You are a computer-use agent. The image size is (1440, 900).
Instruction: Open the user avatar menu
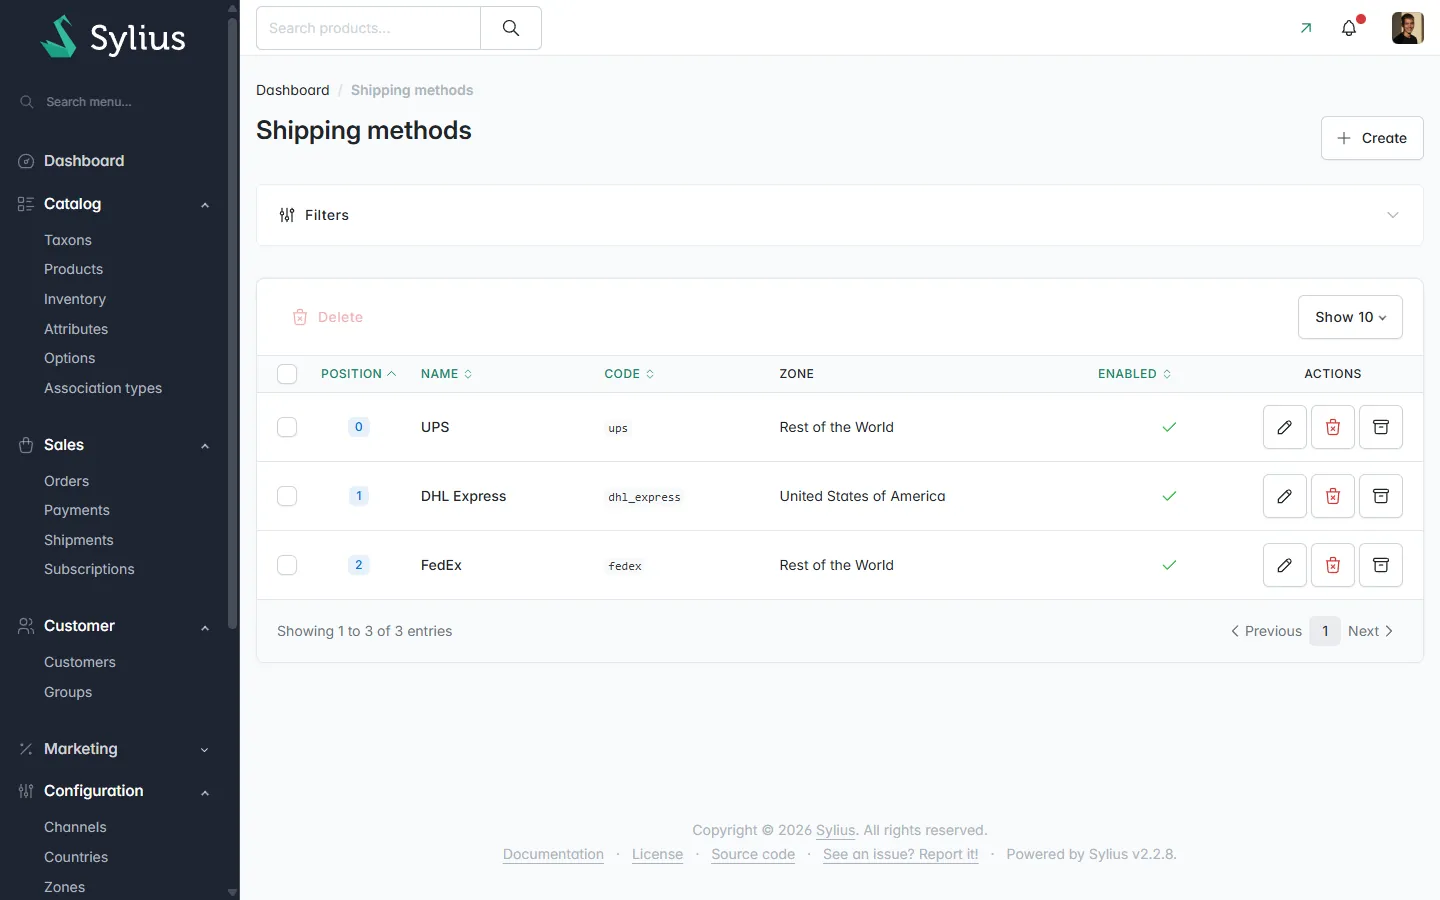(1407, 28)
